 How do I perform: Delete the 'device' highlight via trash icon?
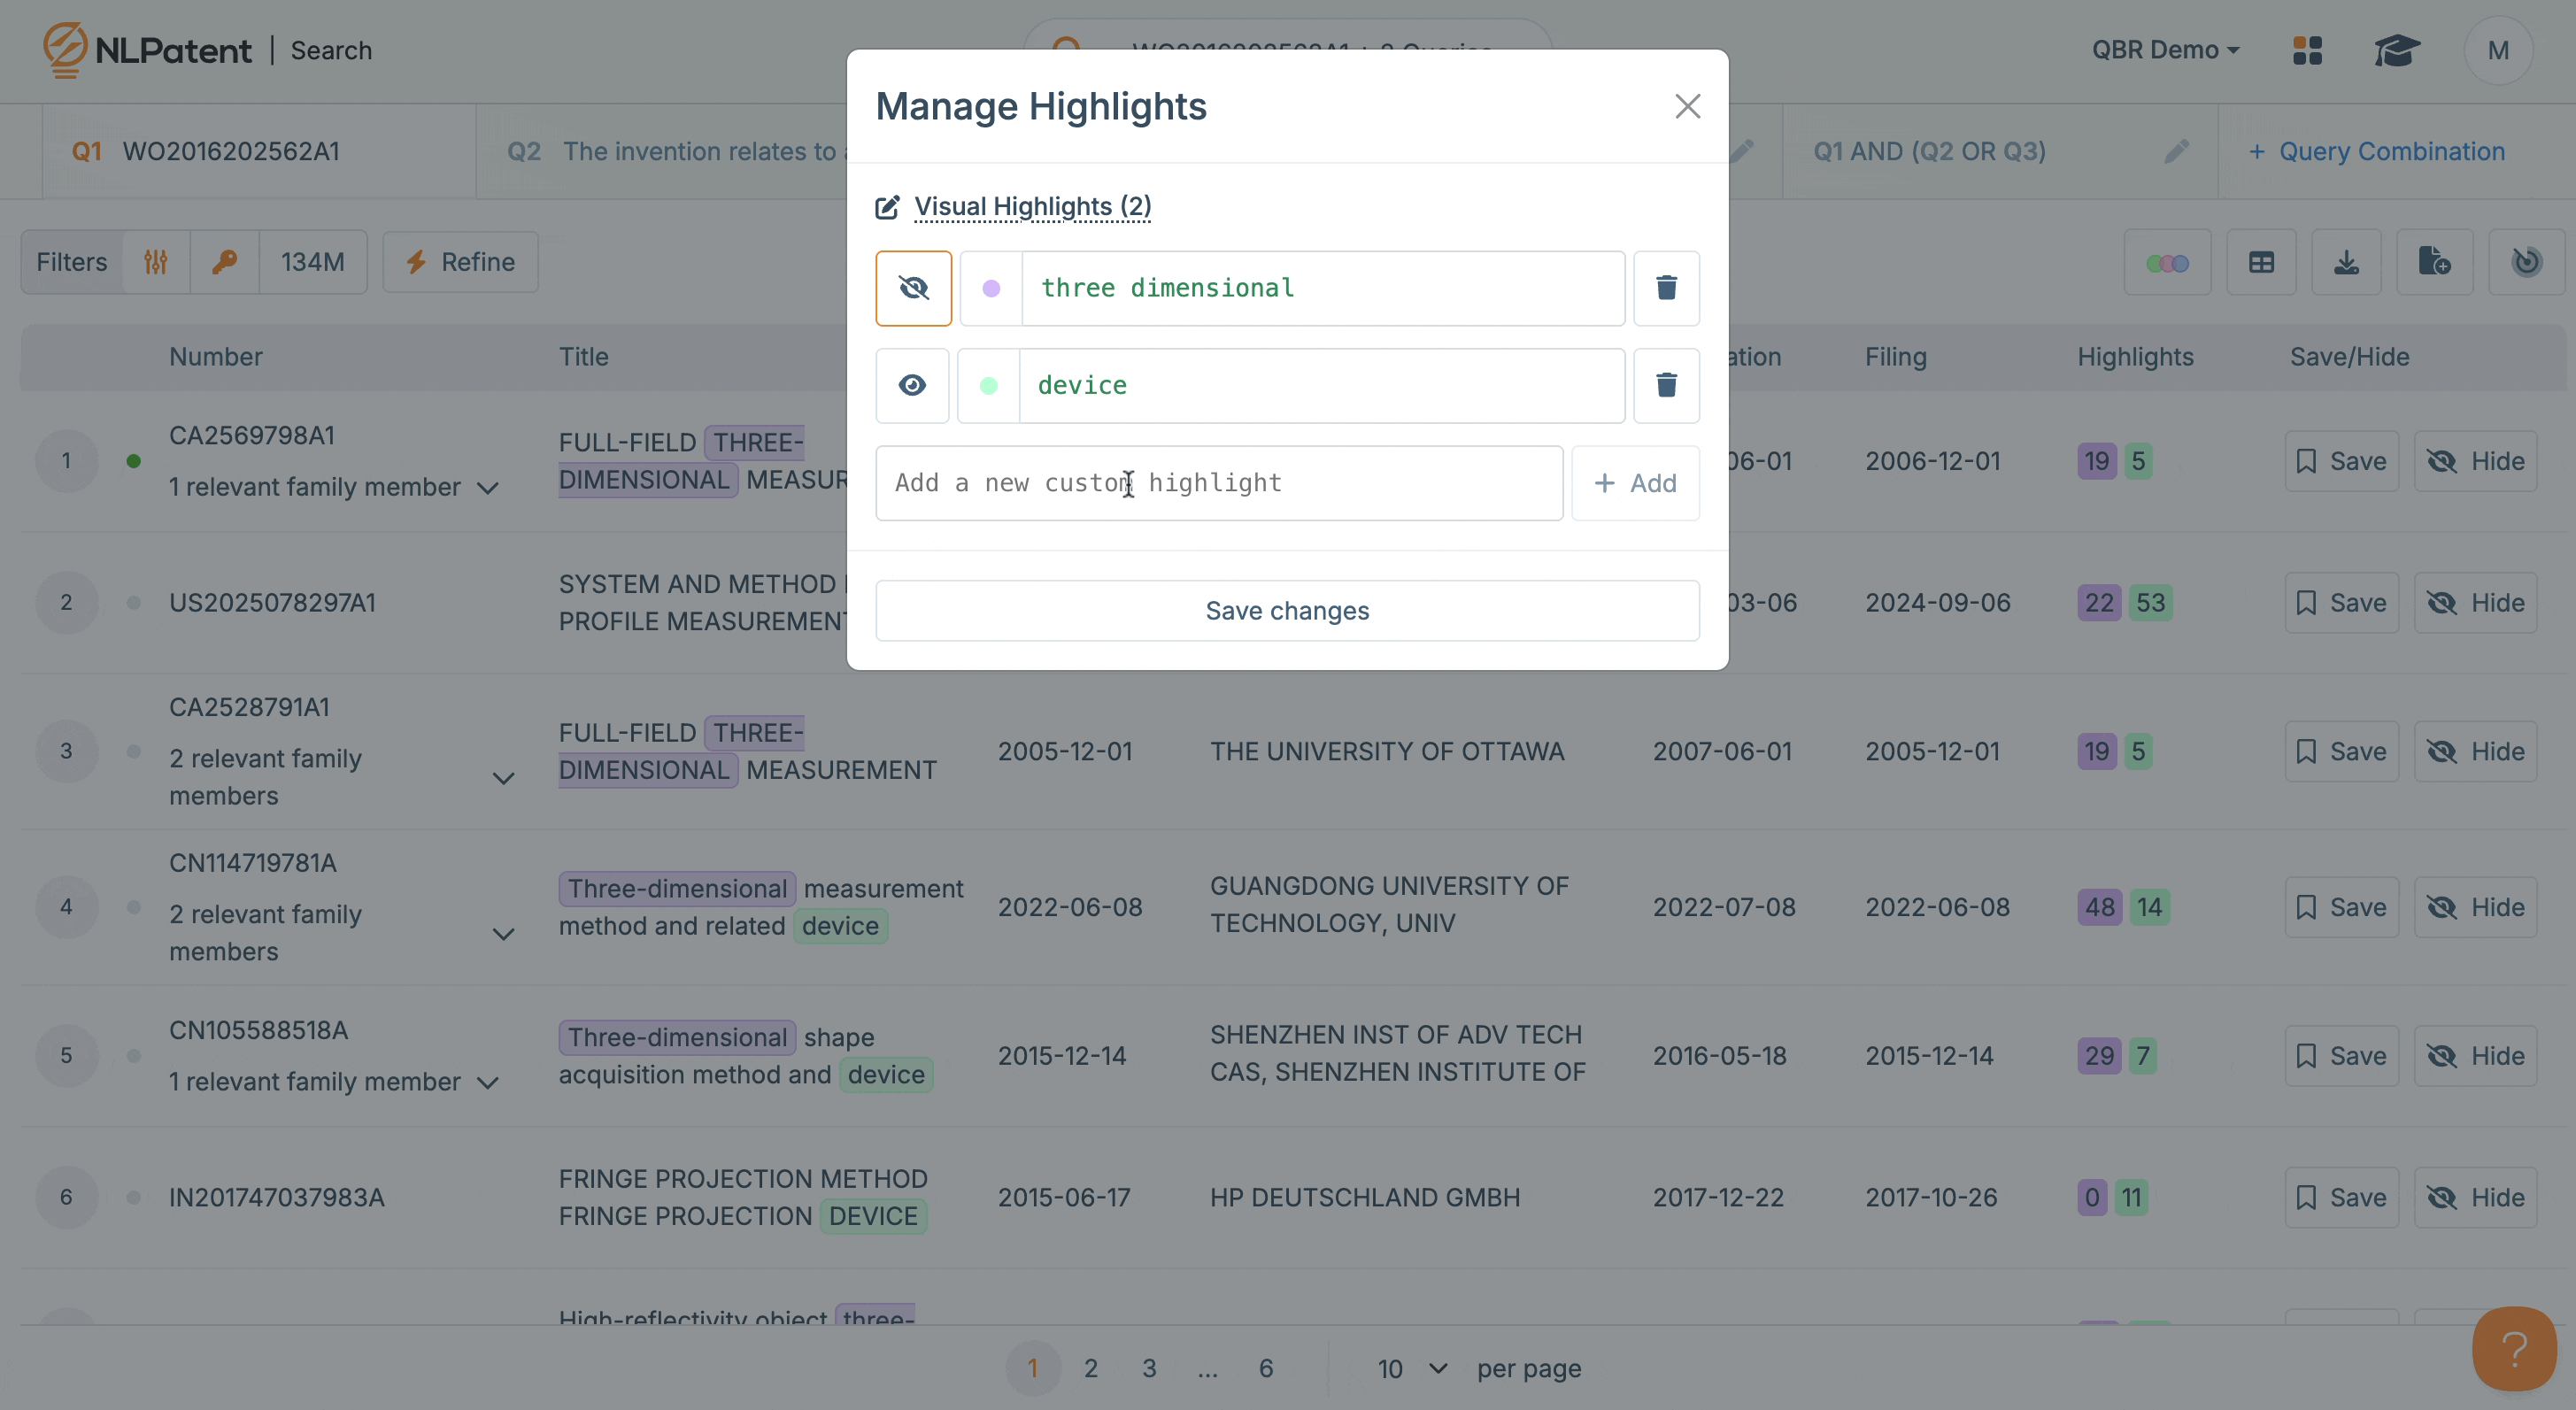tap(1666, 385)
